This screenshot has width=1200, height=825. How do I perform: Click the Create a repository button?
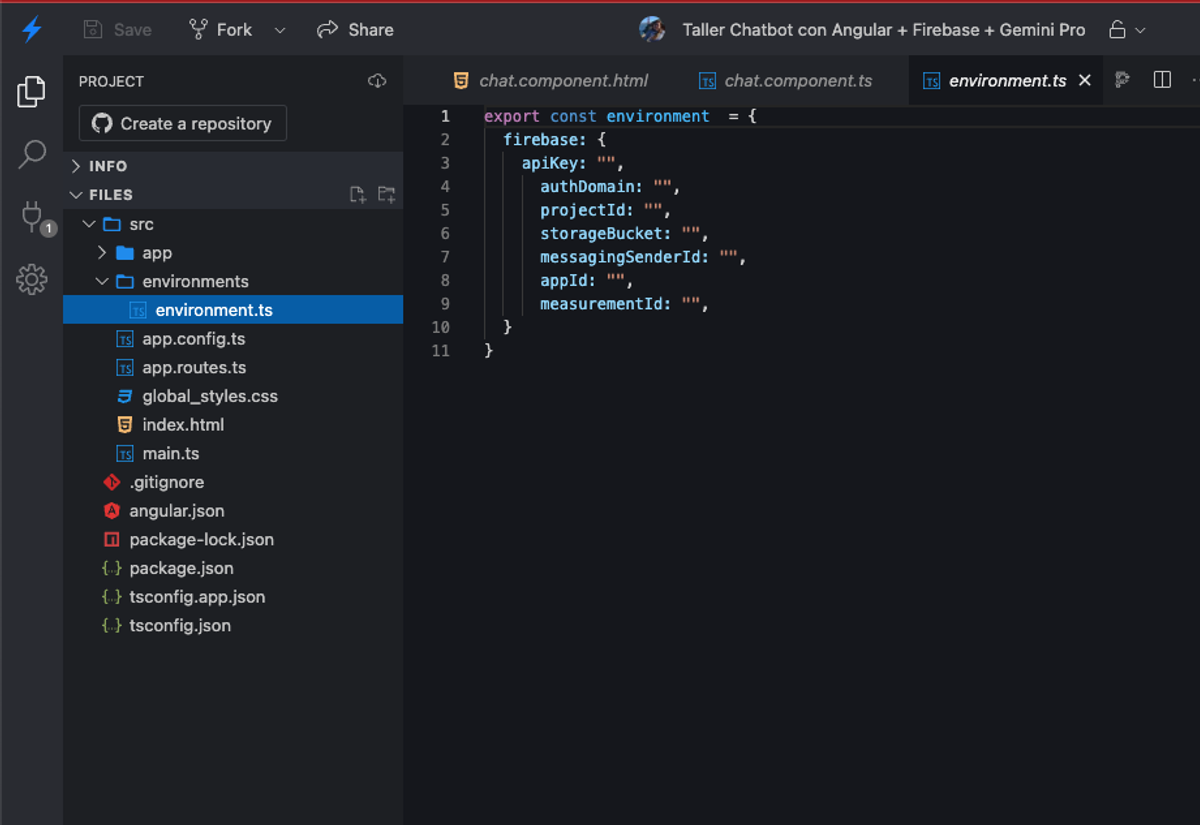click(x=183, y=123)
